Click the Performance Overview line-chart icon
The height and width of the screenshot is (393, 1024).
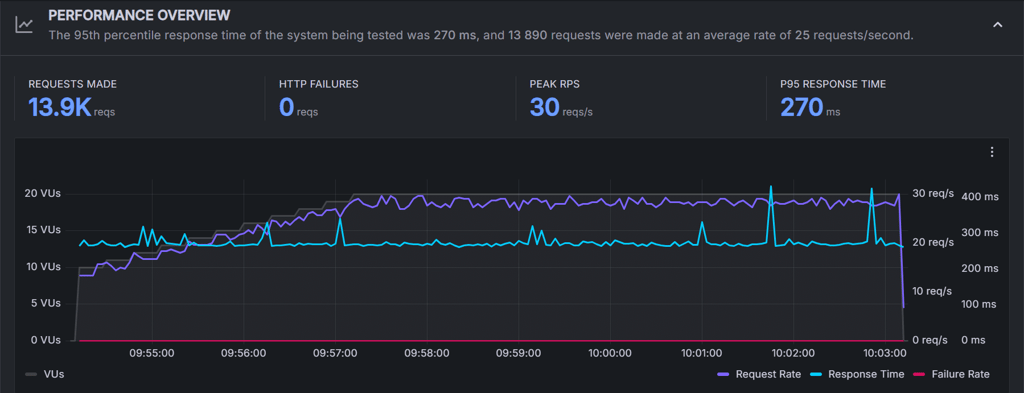pyautogui.click(x=25, y=25)
